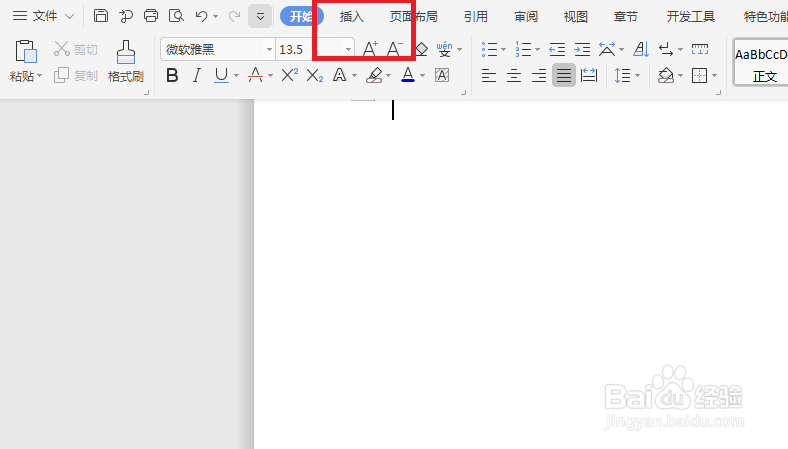Align text left
The height and width of the screenshot is (449, 788).
(x=488, y=76)
